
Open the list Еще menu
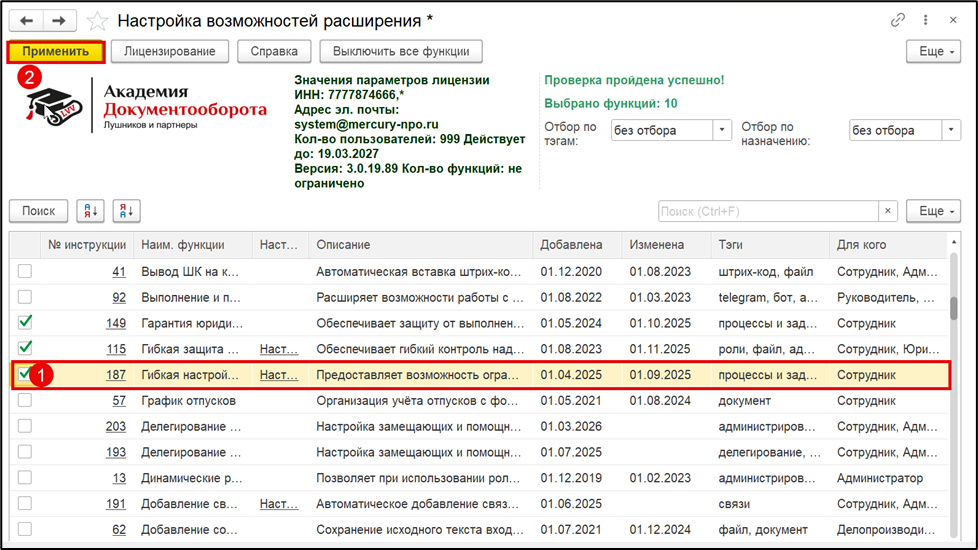[933, 211]
